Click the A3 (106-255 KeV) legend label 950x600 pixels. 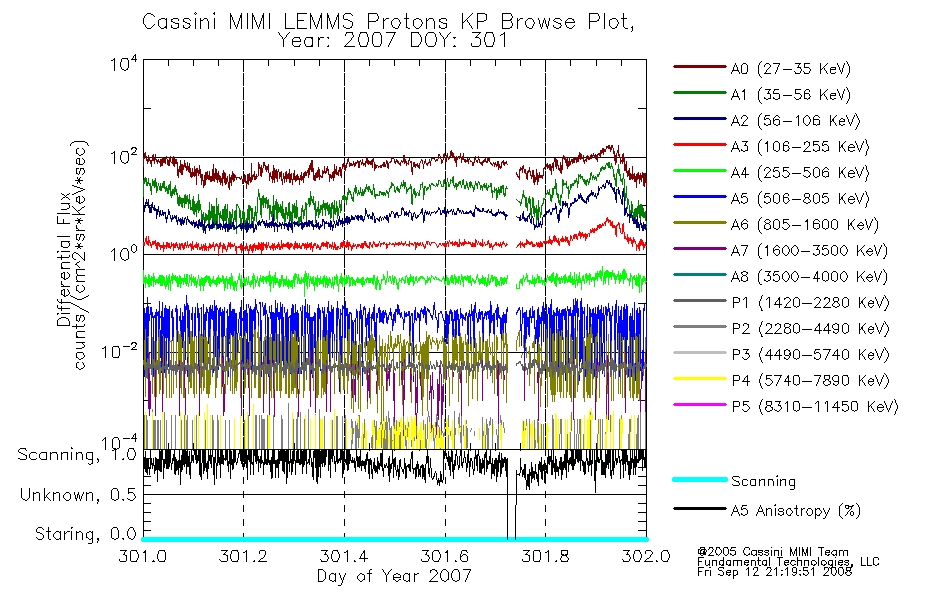800,147
